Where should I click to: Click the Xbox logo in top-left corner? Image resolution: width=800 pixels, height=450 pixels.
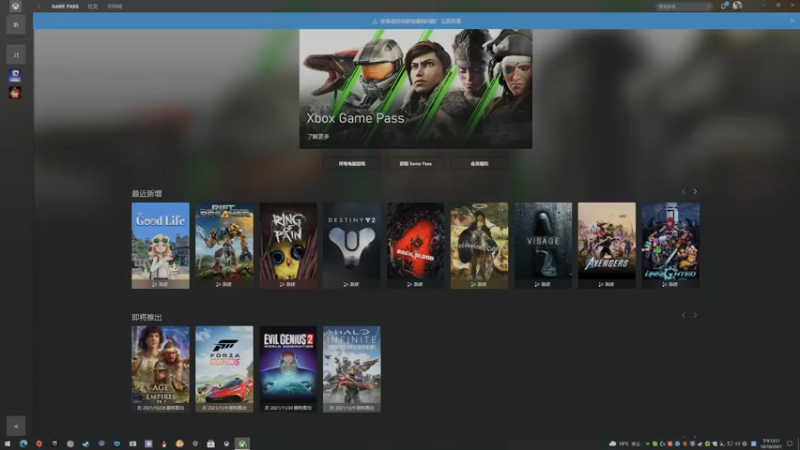point(15,6)
